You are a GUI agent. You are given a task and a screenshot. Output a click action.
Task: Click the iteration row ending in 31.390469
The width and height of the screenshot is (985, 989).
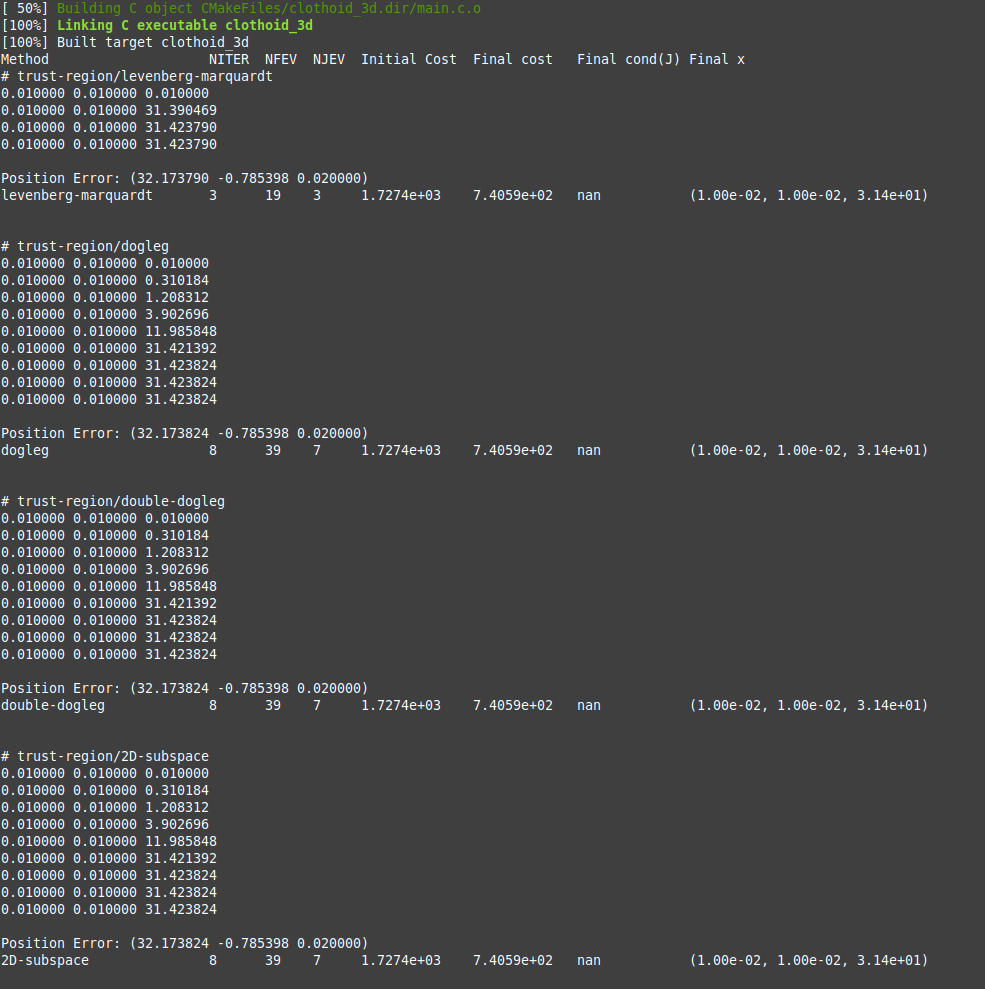[x=109, y=110]
